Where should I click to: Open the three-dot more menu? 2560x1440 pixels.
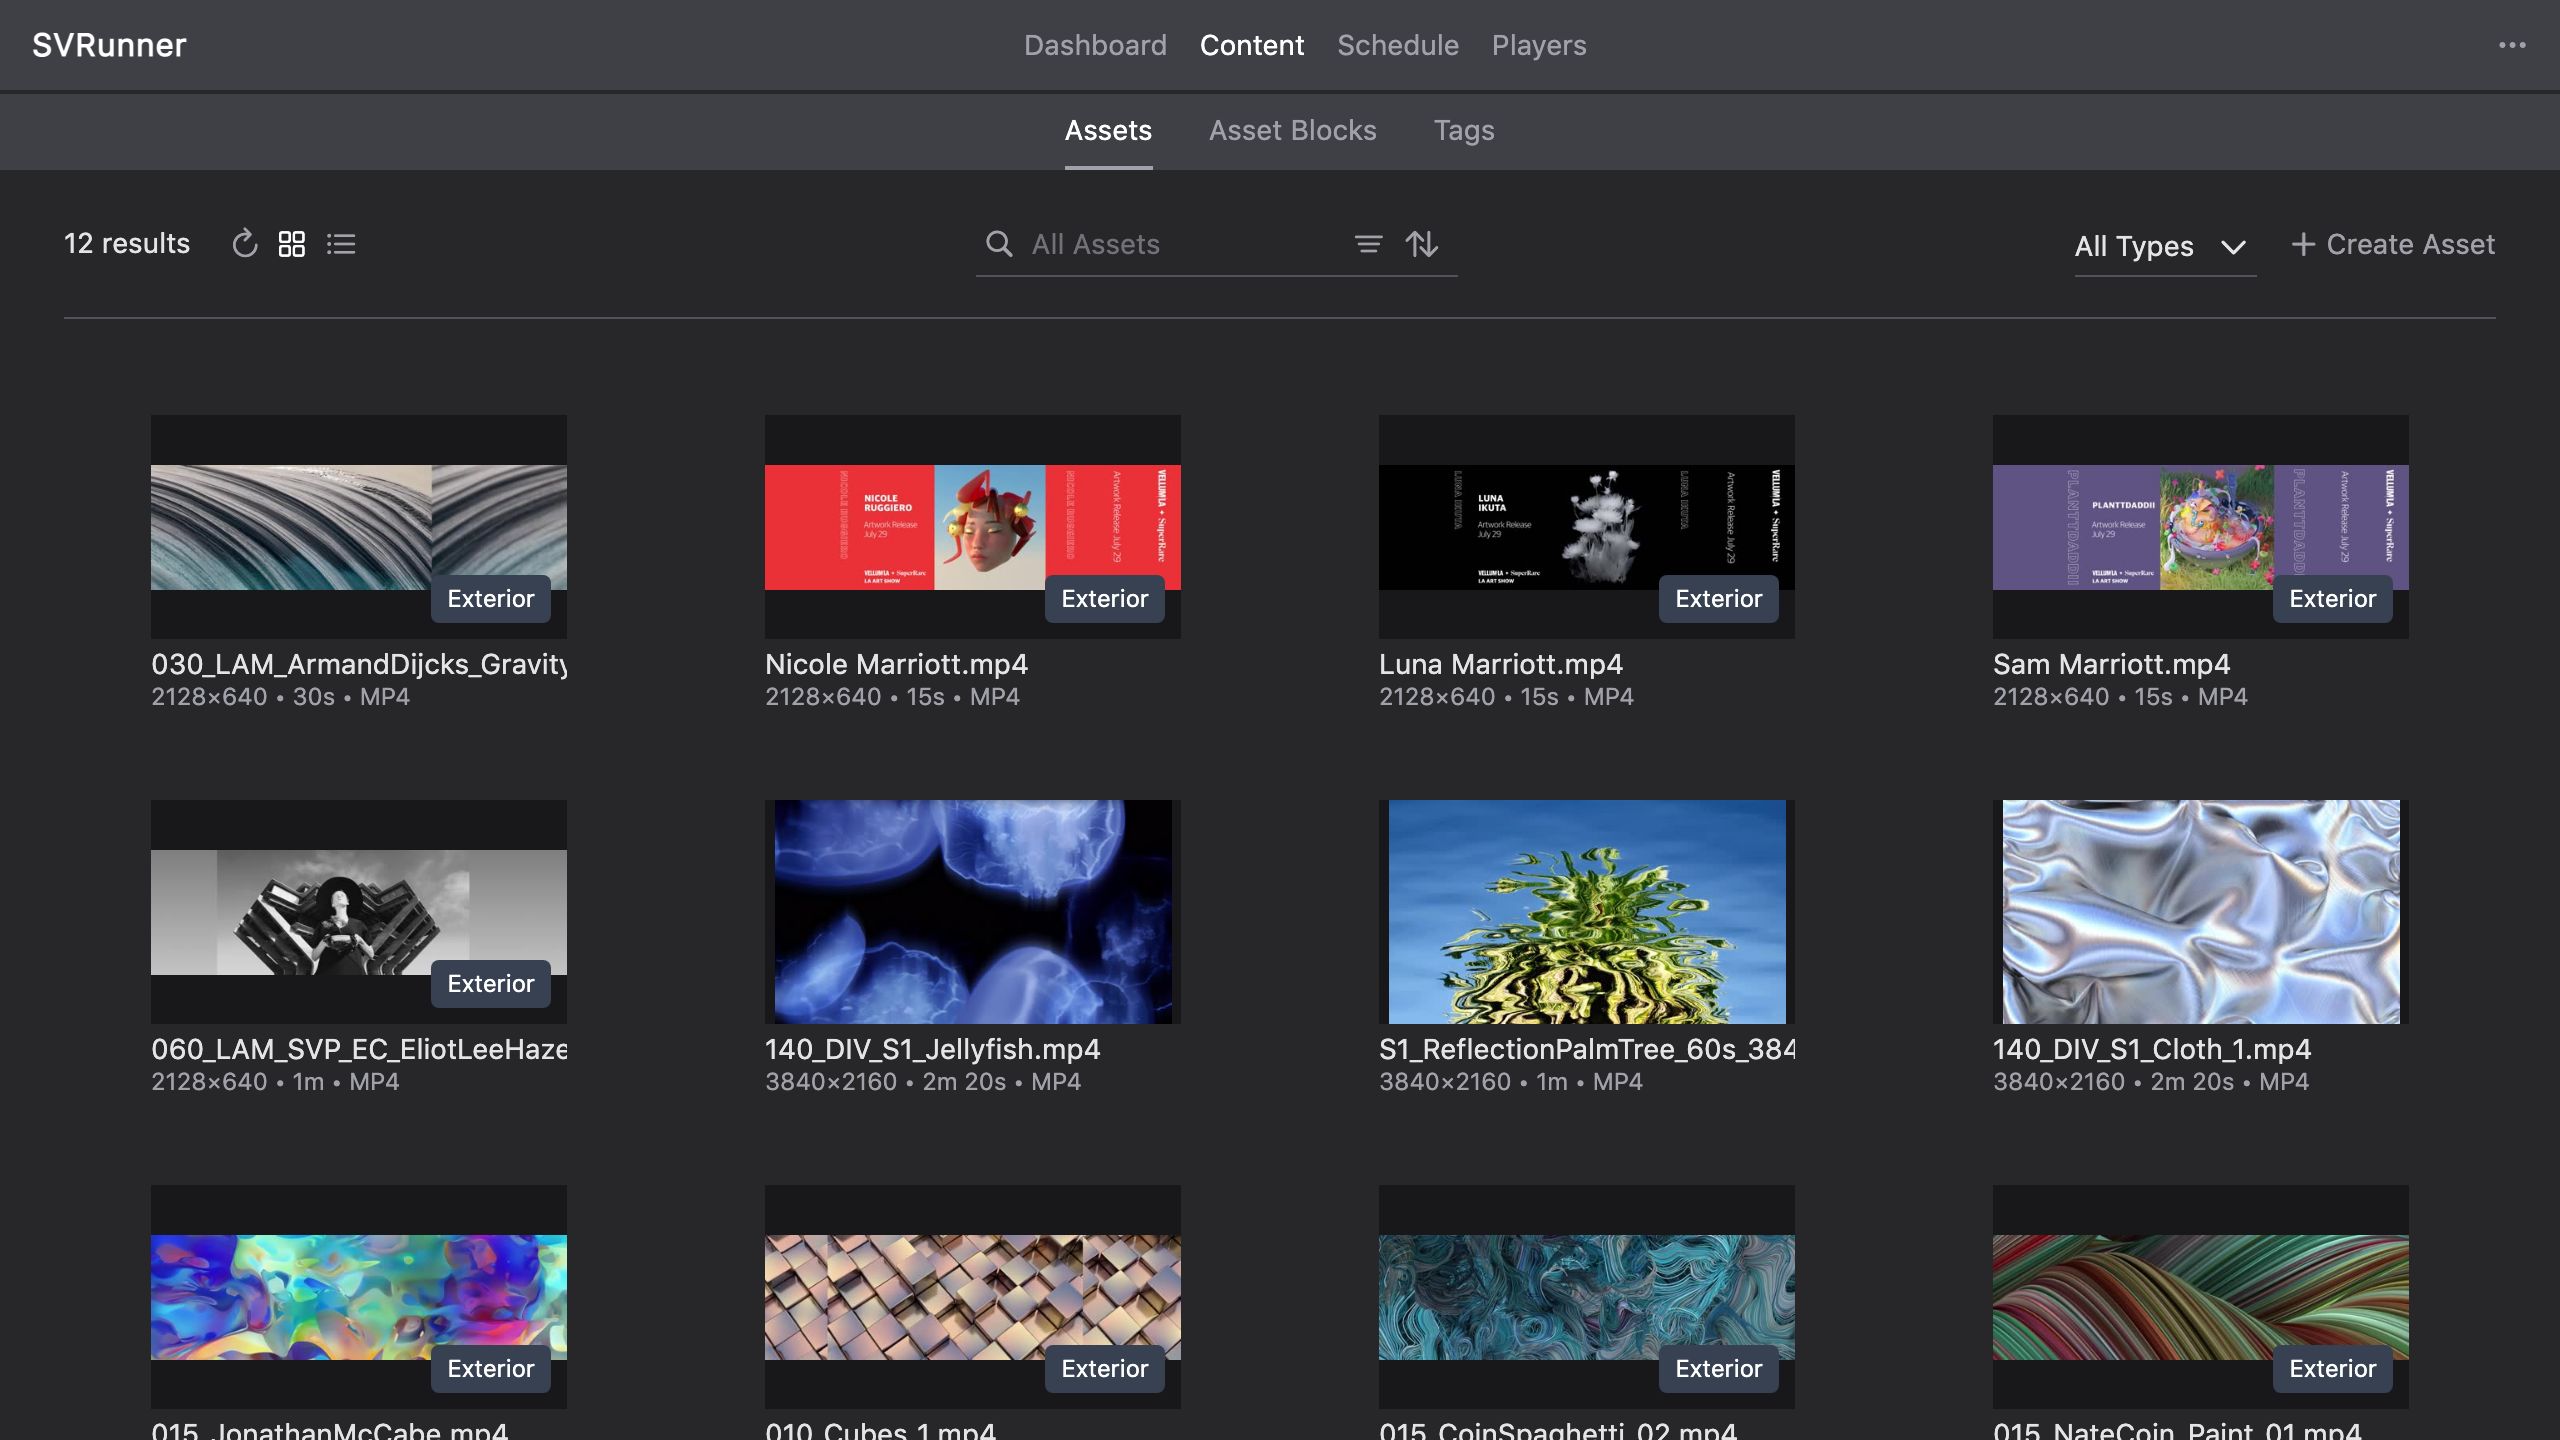pyautogui.click(x=2512, y=45)
